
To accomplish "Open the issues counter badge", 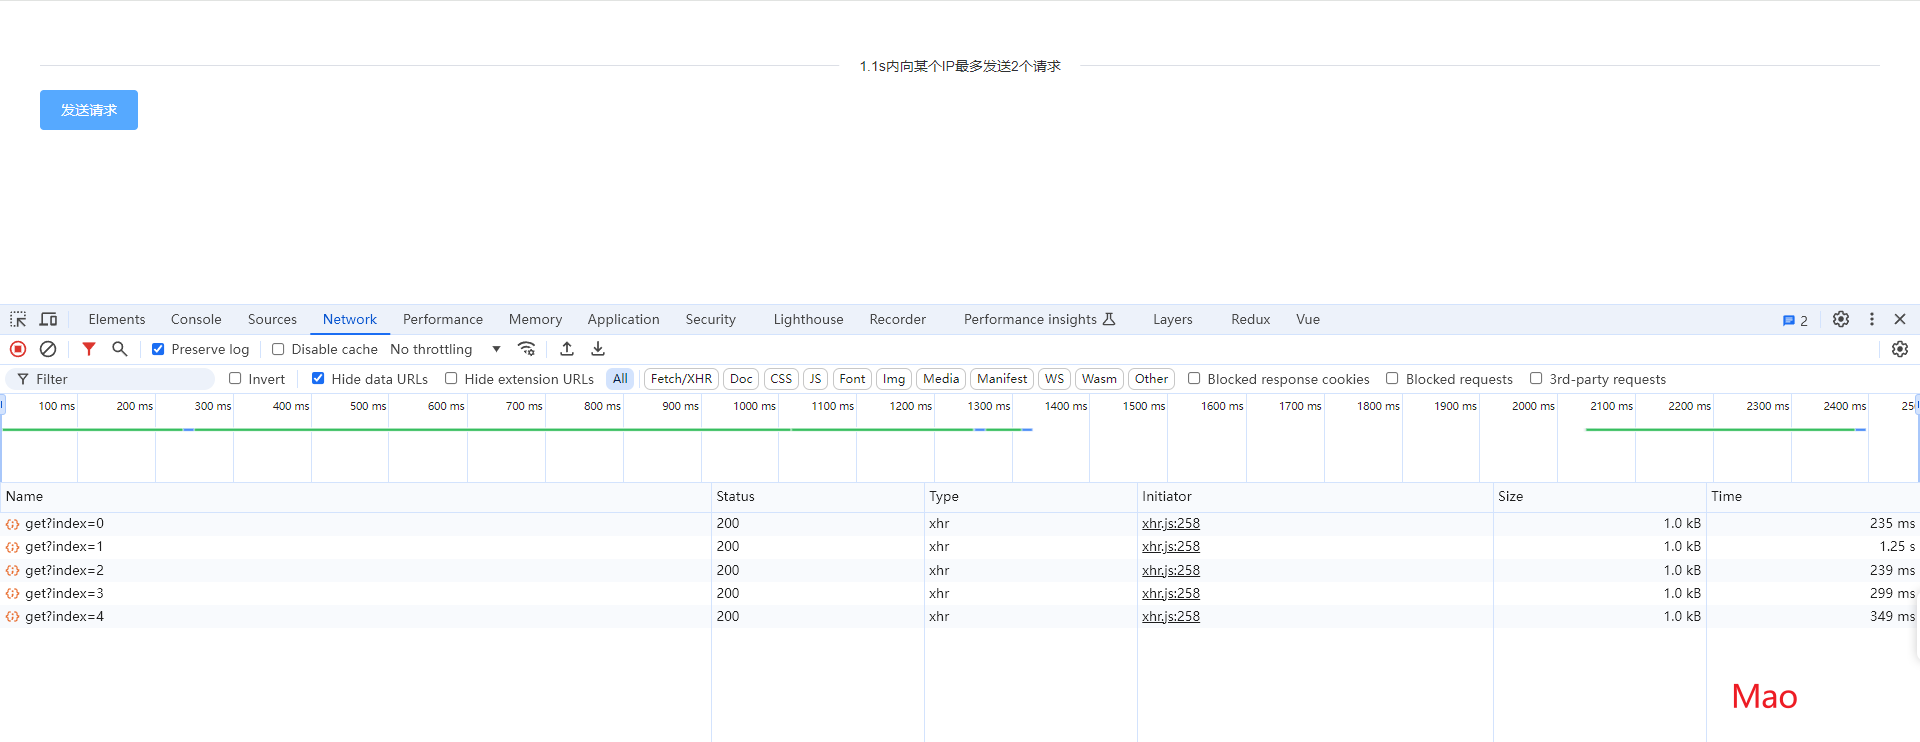I will click(x=1795, y=320).
